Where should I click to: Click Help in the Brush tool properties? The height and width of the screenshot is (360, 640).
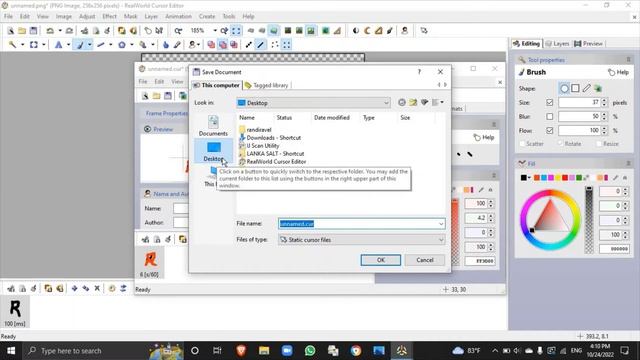618,72
